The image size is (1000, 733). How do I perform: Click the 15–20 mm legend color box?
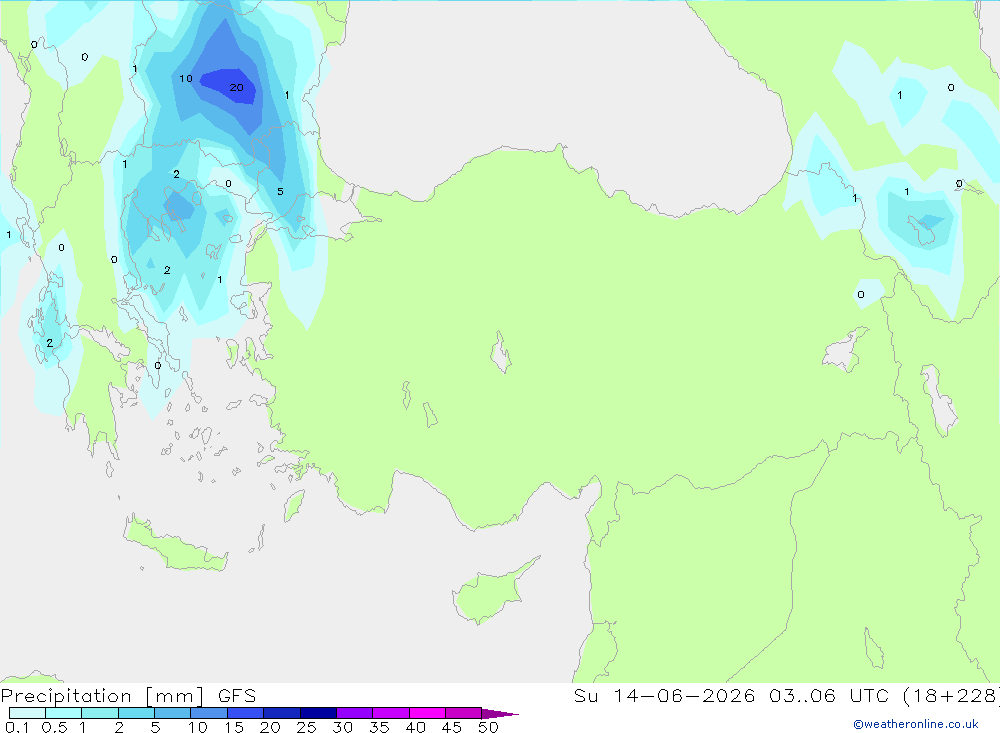point(246,713)
